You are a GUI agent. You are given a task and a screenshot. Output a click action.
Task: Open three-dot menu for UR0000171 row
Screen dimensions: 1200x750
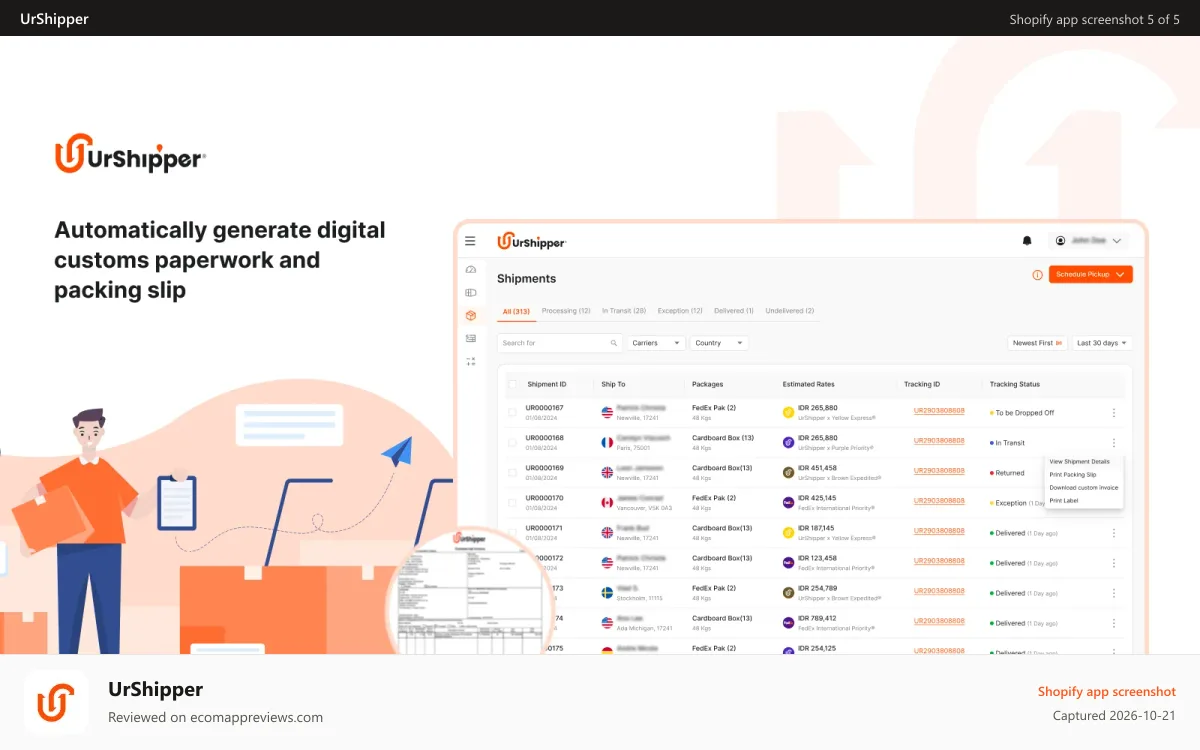[1114, 533]
